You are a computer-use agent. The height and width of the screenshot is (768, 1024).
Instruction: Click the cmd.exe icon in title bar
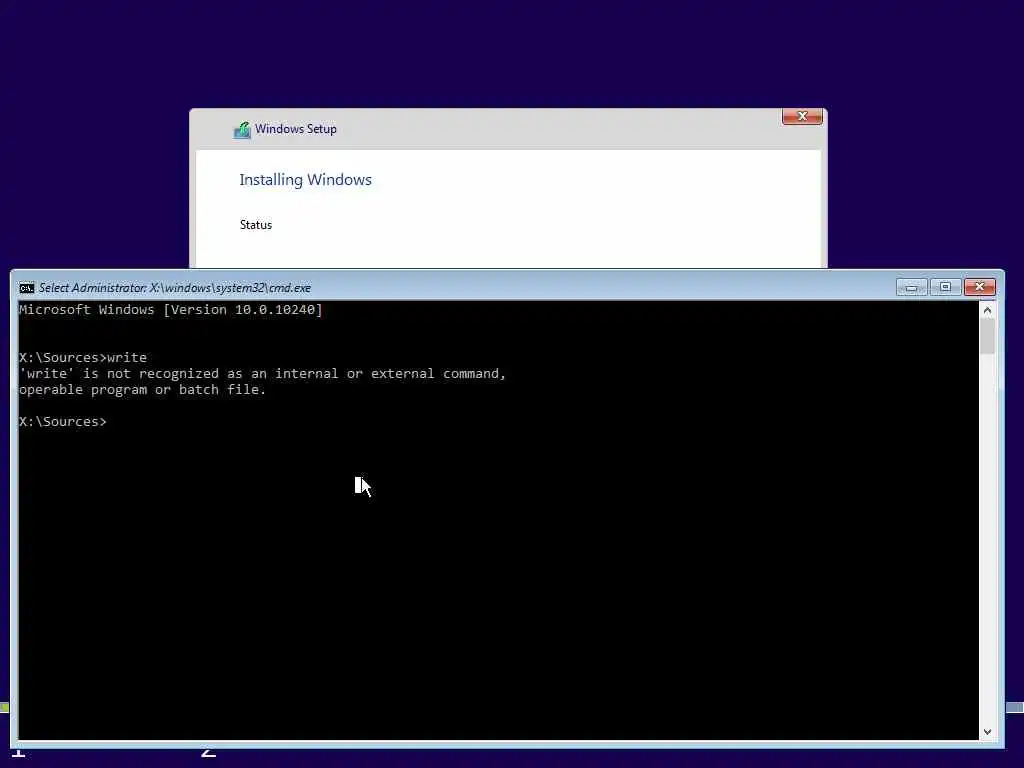click(x=27, y=288)
